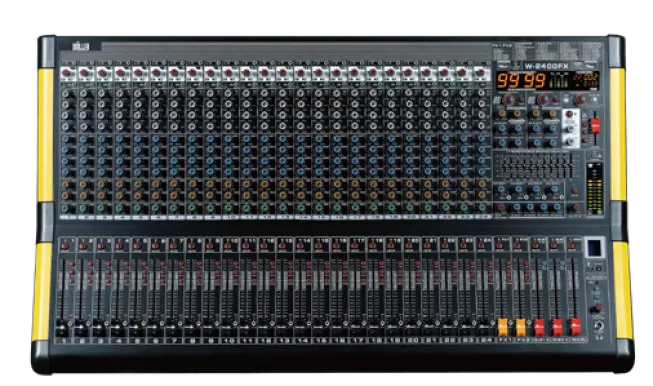Click red knob atop channel 23 fader strip
The image size is (653, 386).
pyautogui.click(x=463, y=246)
